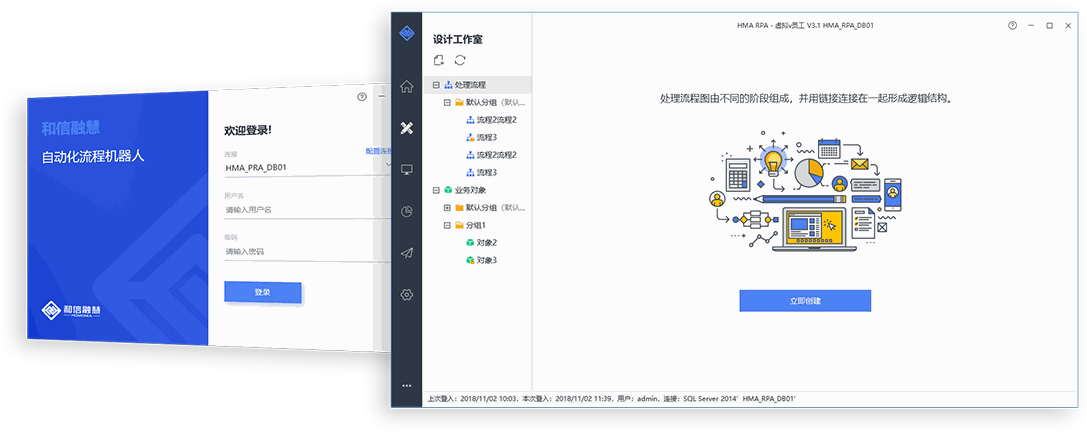Open the 配置连接 link in login window

pyautogui.click(x=378, y=150)
